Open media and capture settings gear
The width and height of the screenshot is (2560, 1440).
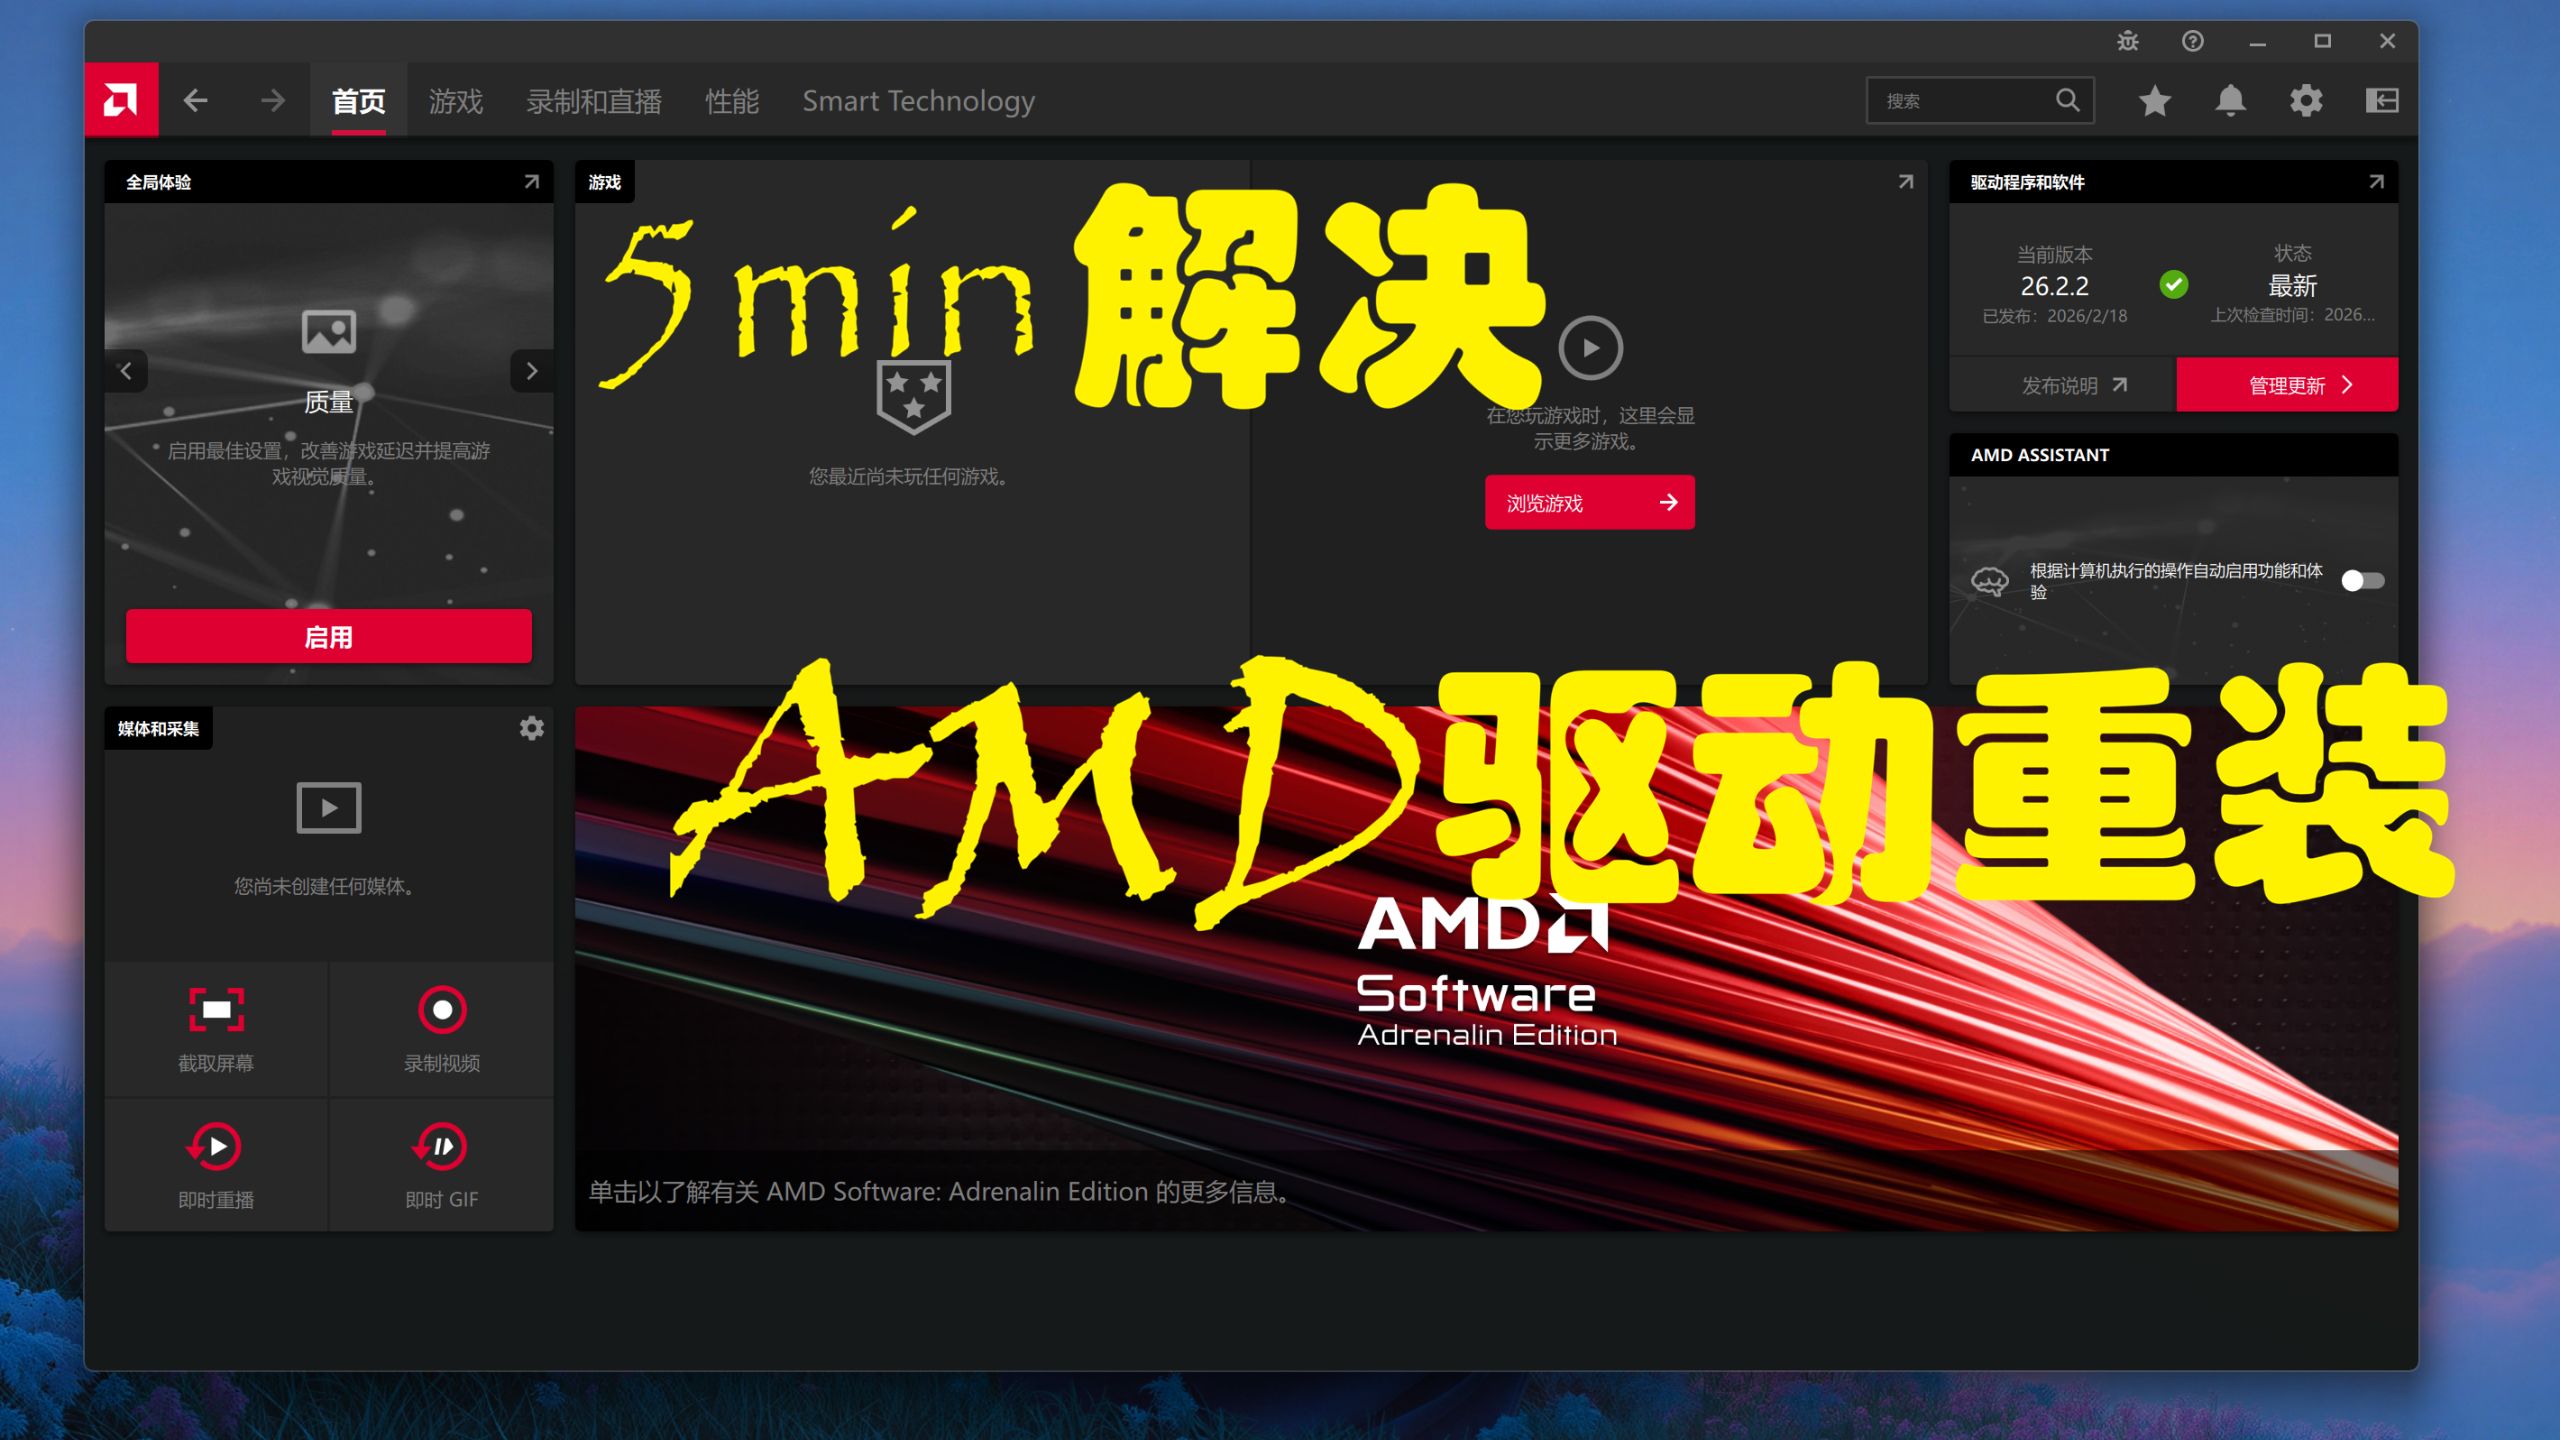532,728
